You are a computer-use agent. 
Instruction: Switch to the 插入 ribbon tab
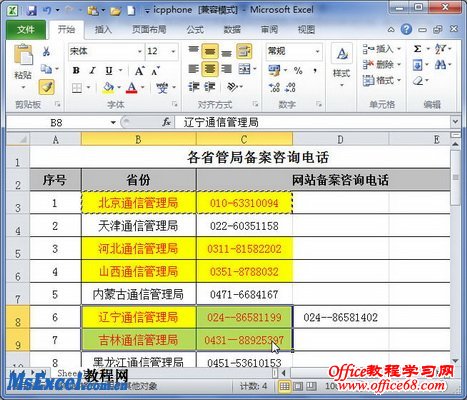[x=103, y=30]
